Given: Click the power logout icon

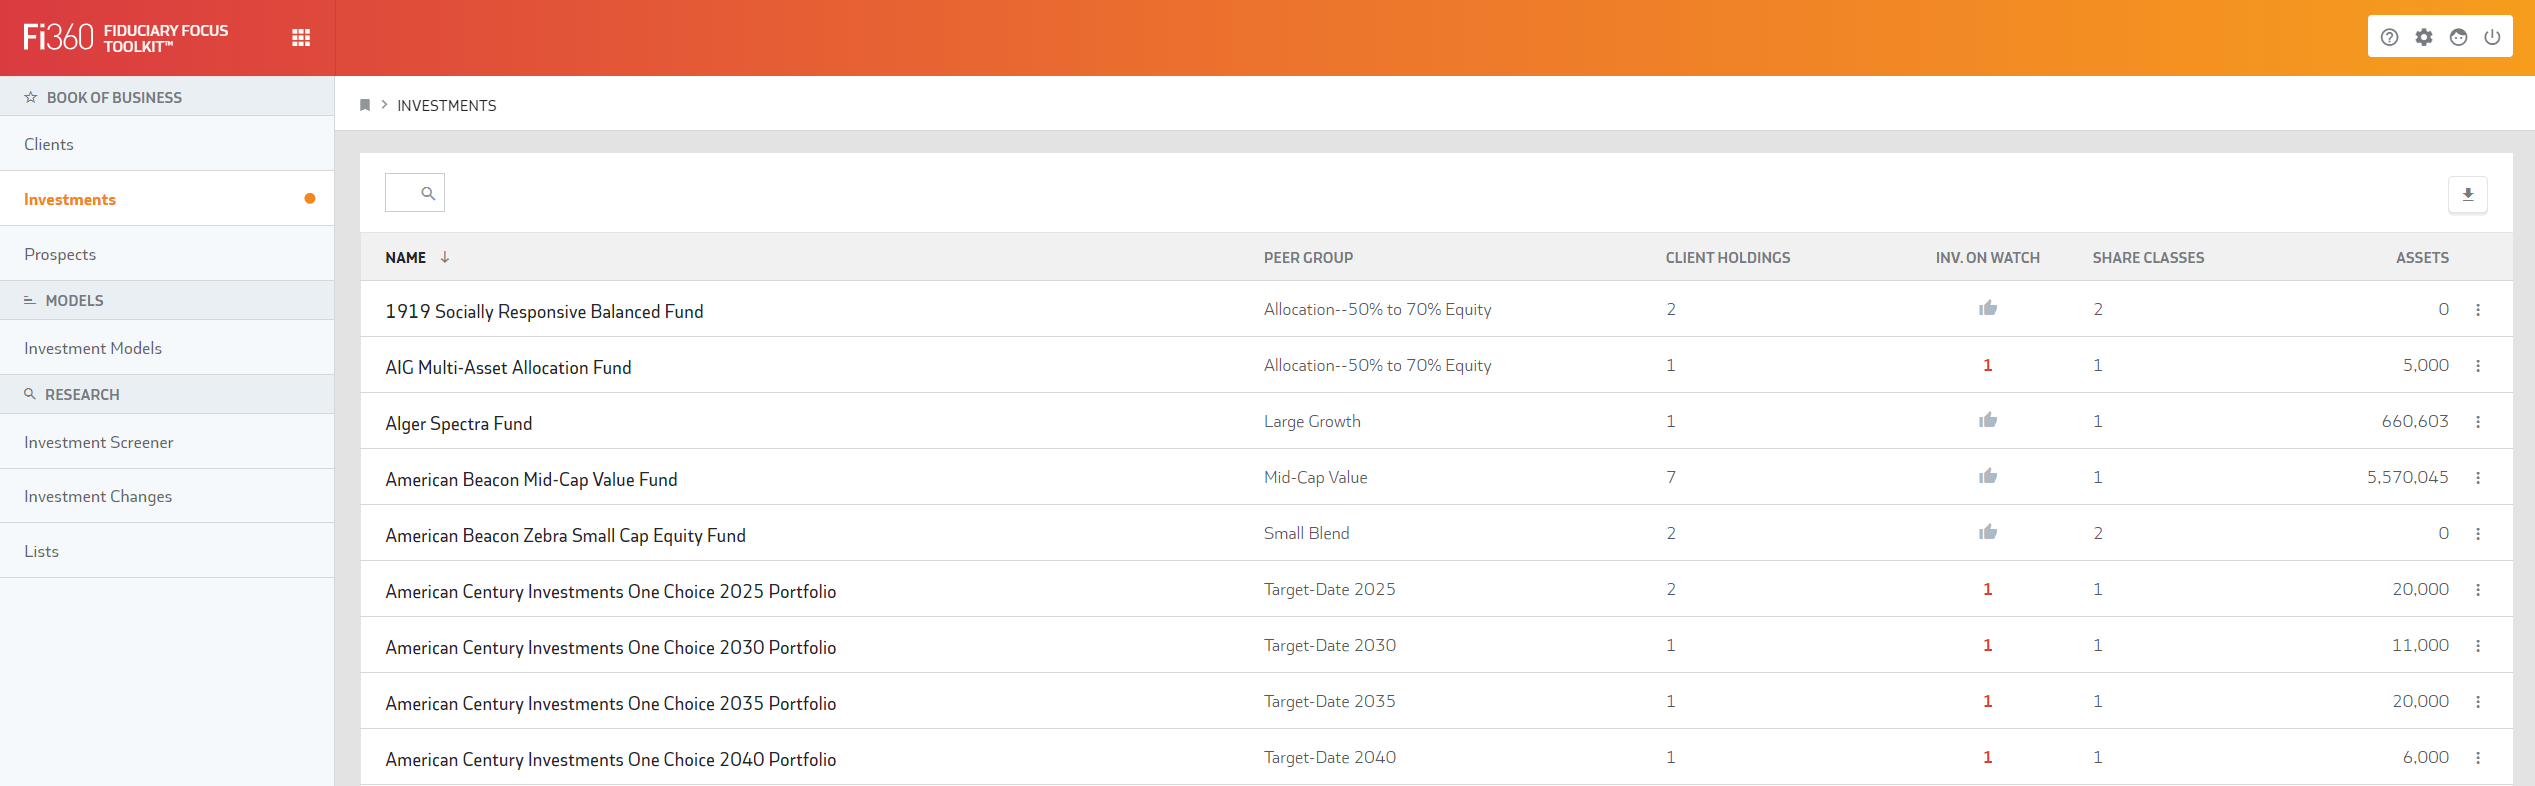Looking at the screenshot, I should coord(2492,37).
